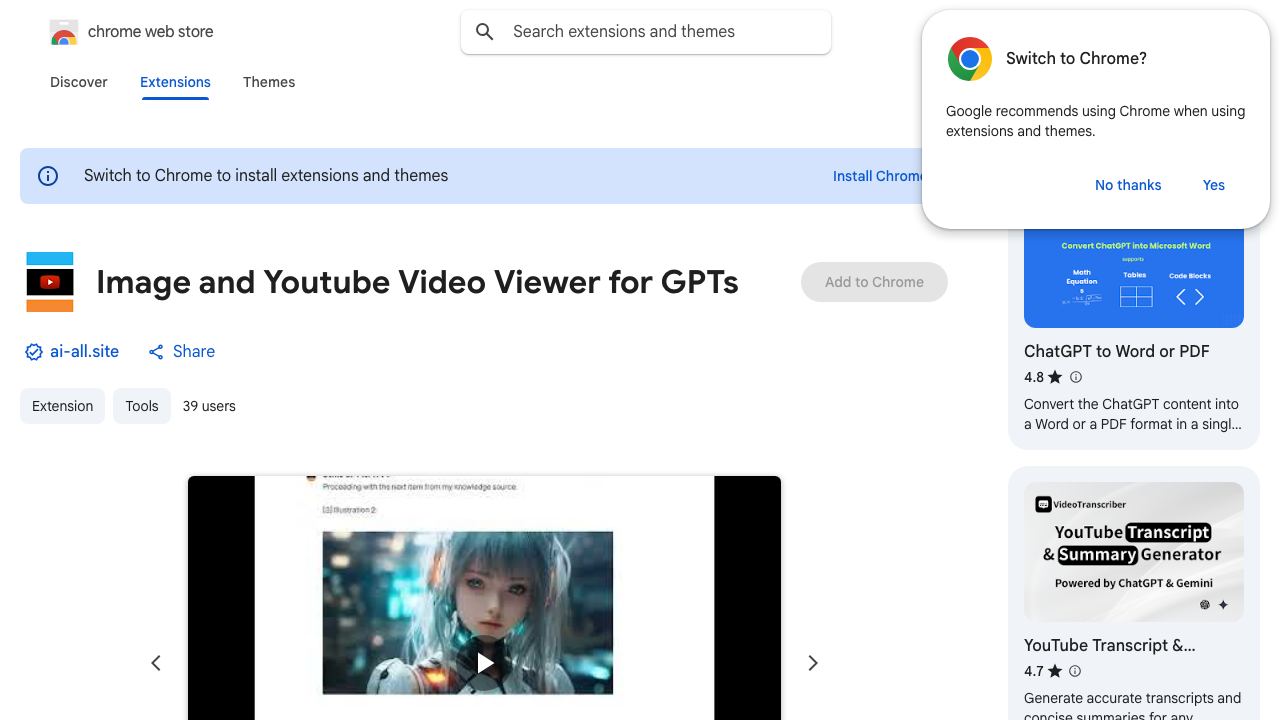Click the YouTube Transcript & Summary title

(1110, 645)
